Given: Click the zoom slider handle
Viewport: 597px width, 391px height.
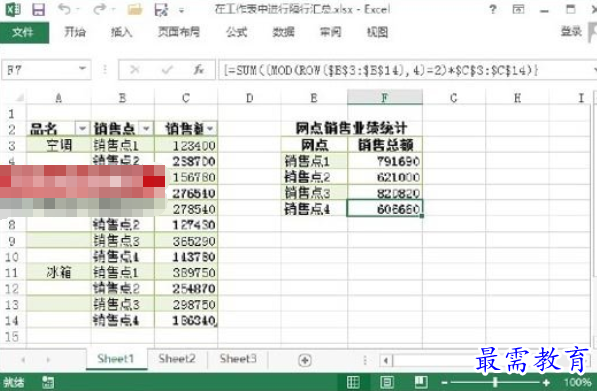Looking at the screenshot, I should click(x=495, y=382).
